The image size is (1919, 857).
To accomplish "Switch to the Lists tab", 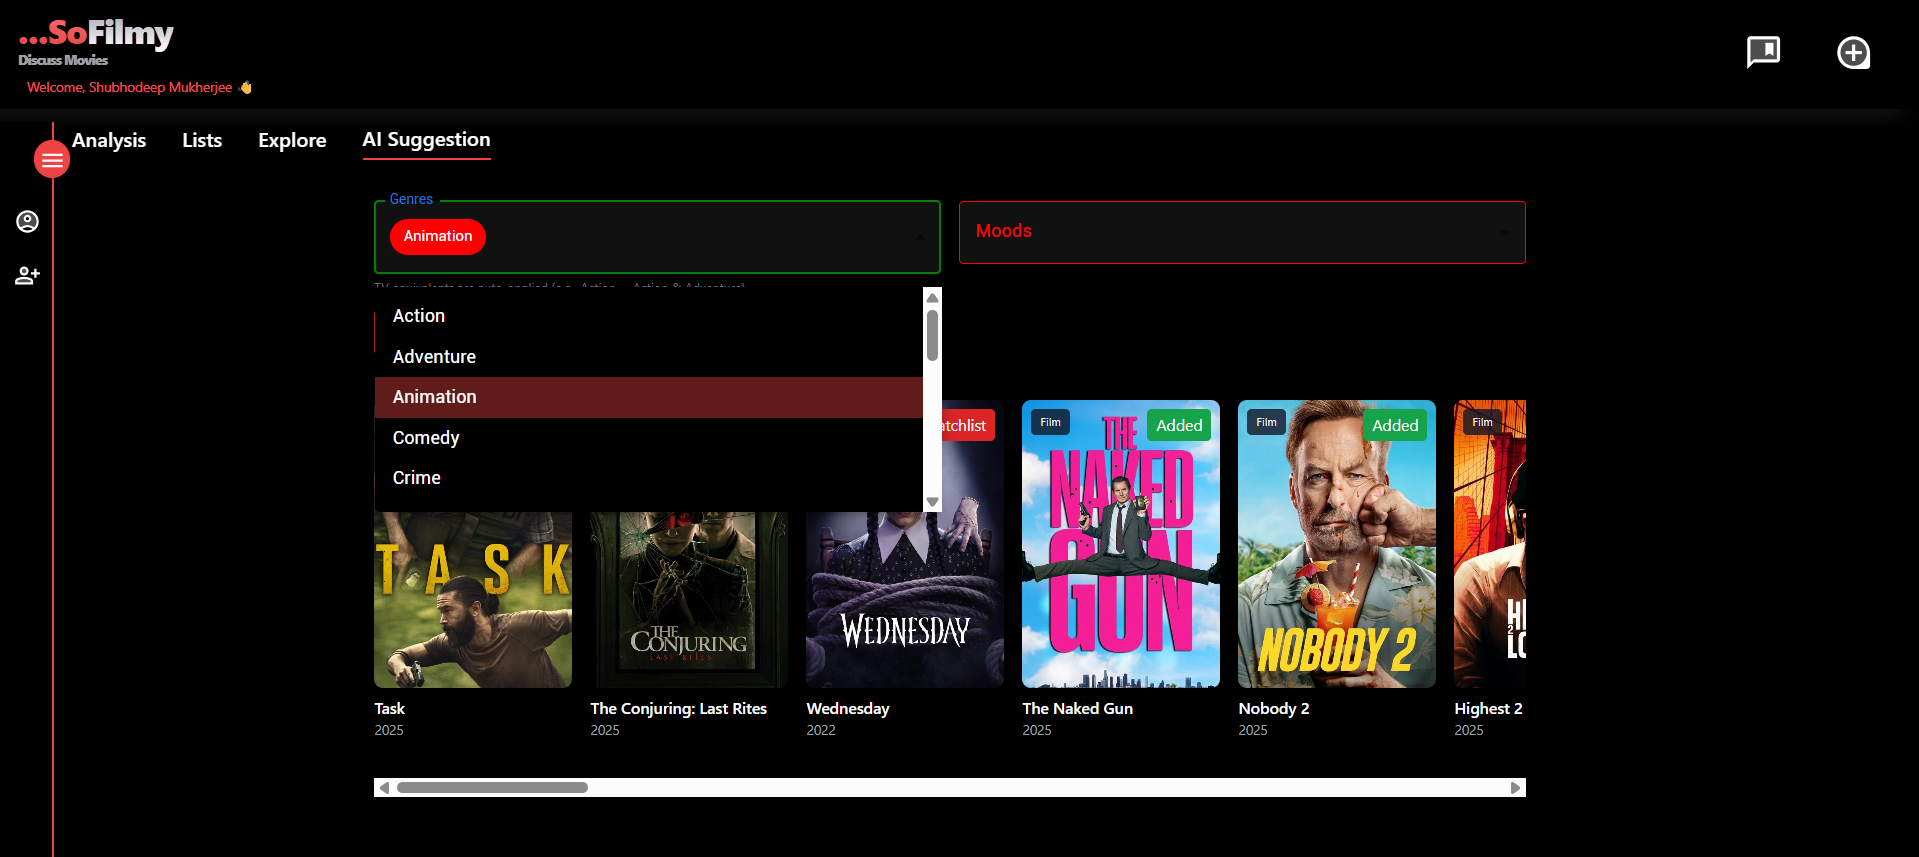I will (x=202, y=140).
